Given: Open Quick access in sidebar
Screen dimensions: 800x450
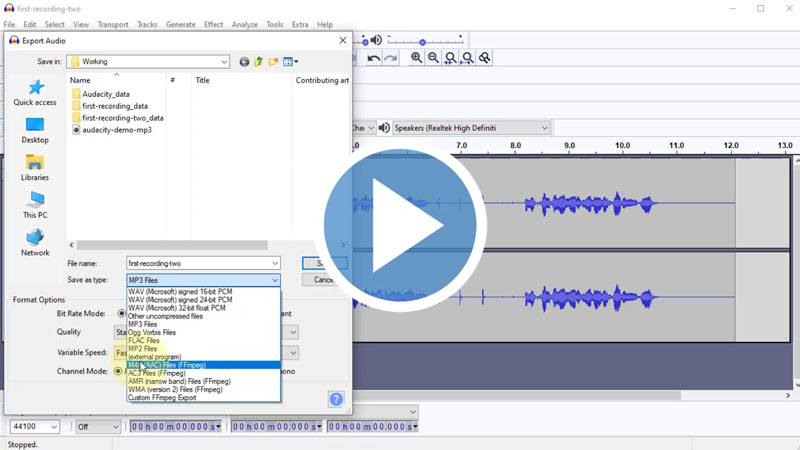Looking at the screenshot, I should (x=35, y=93).
